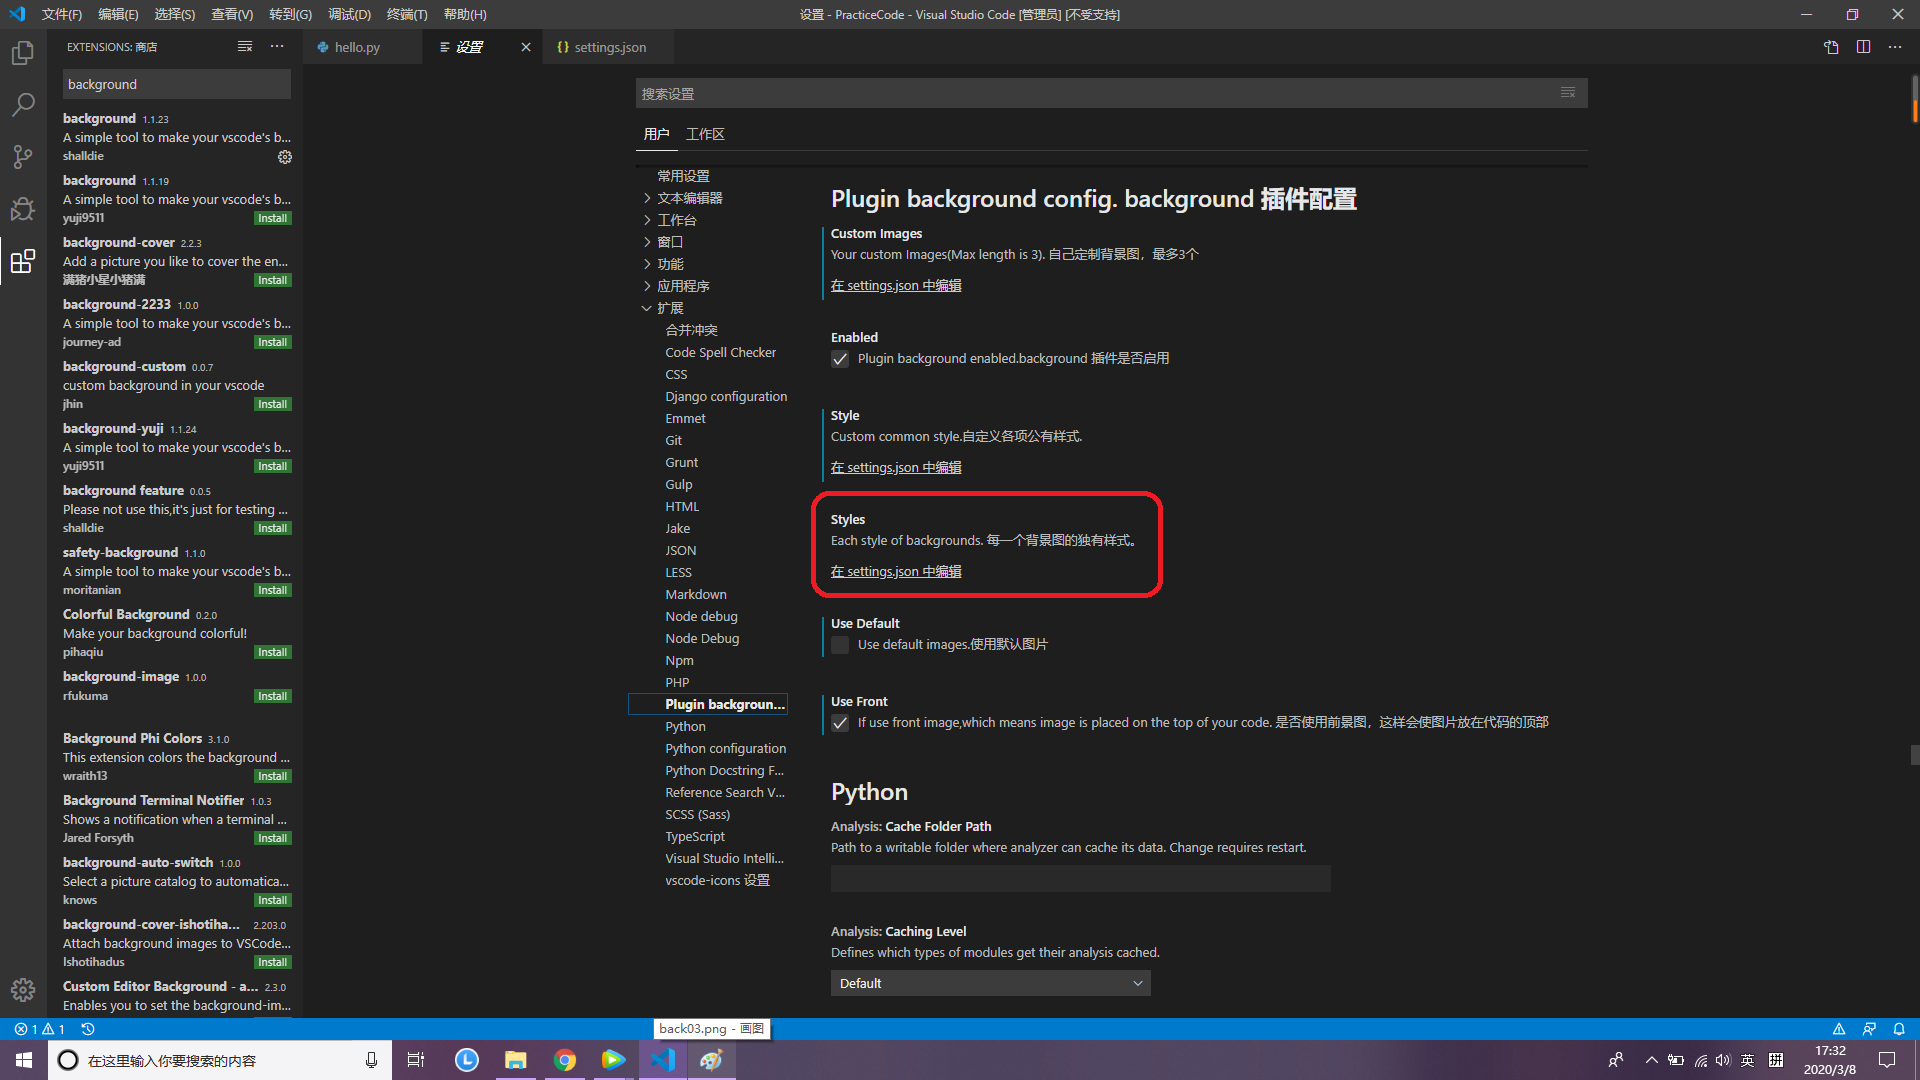Expand 功能 settings section
Image resolution: width=1920 pixels, height=1080 pixels.
coord(647,264)
